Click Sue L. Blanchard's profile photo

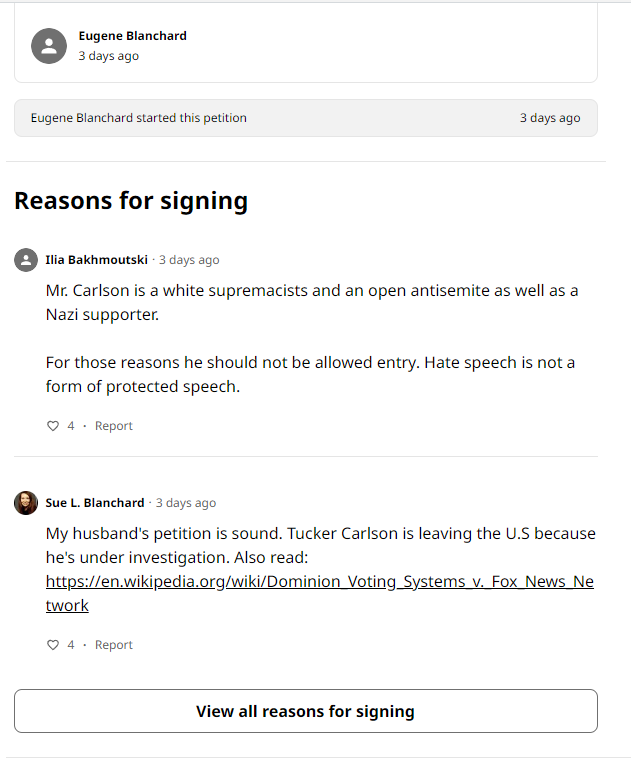(x=26, y=503)
